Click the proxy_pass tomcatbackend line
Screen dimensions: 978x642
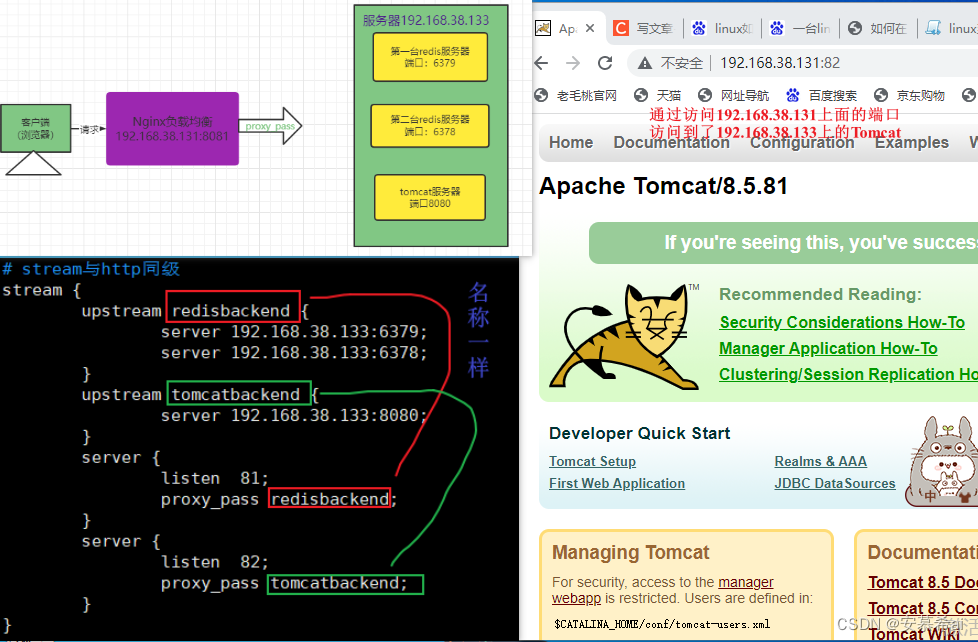pyautogui.click(x=284, y=583)
